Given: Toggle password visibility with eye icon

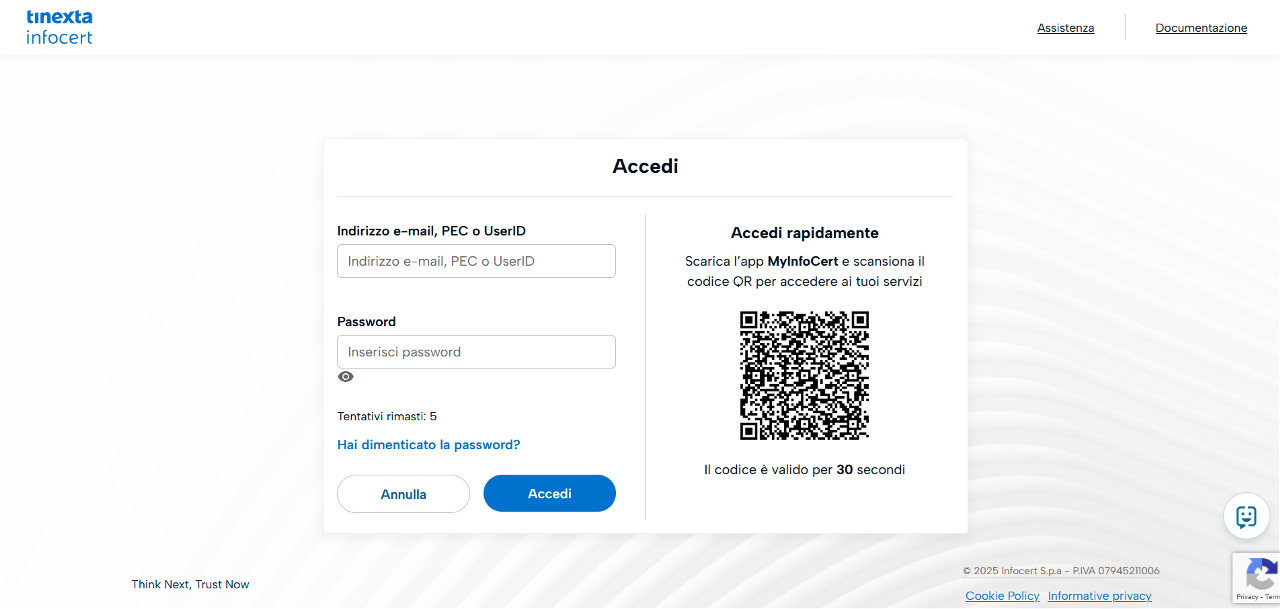Looking at the screenshot, I should pos(346,377).
